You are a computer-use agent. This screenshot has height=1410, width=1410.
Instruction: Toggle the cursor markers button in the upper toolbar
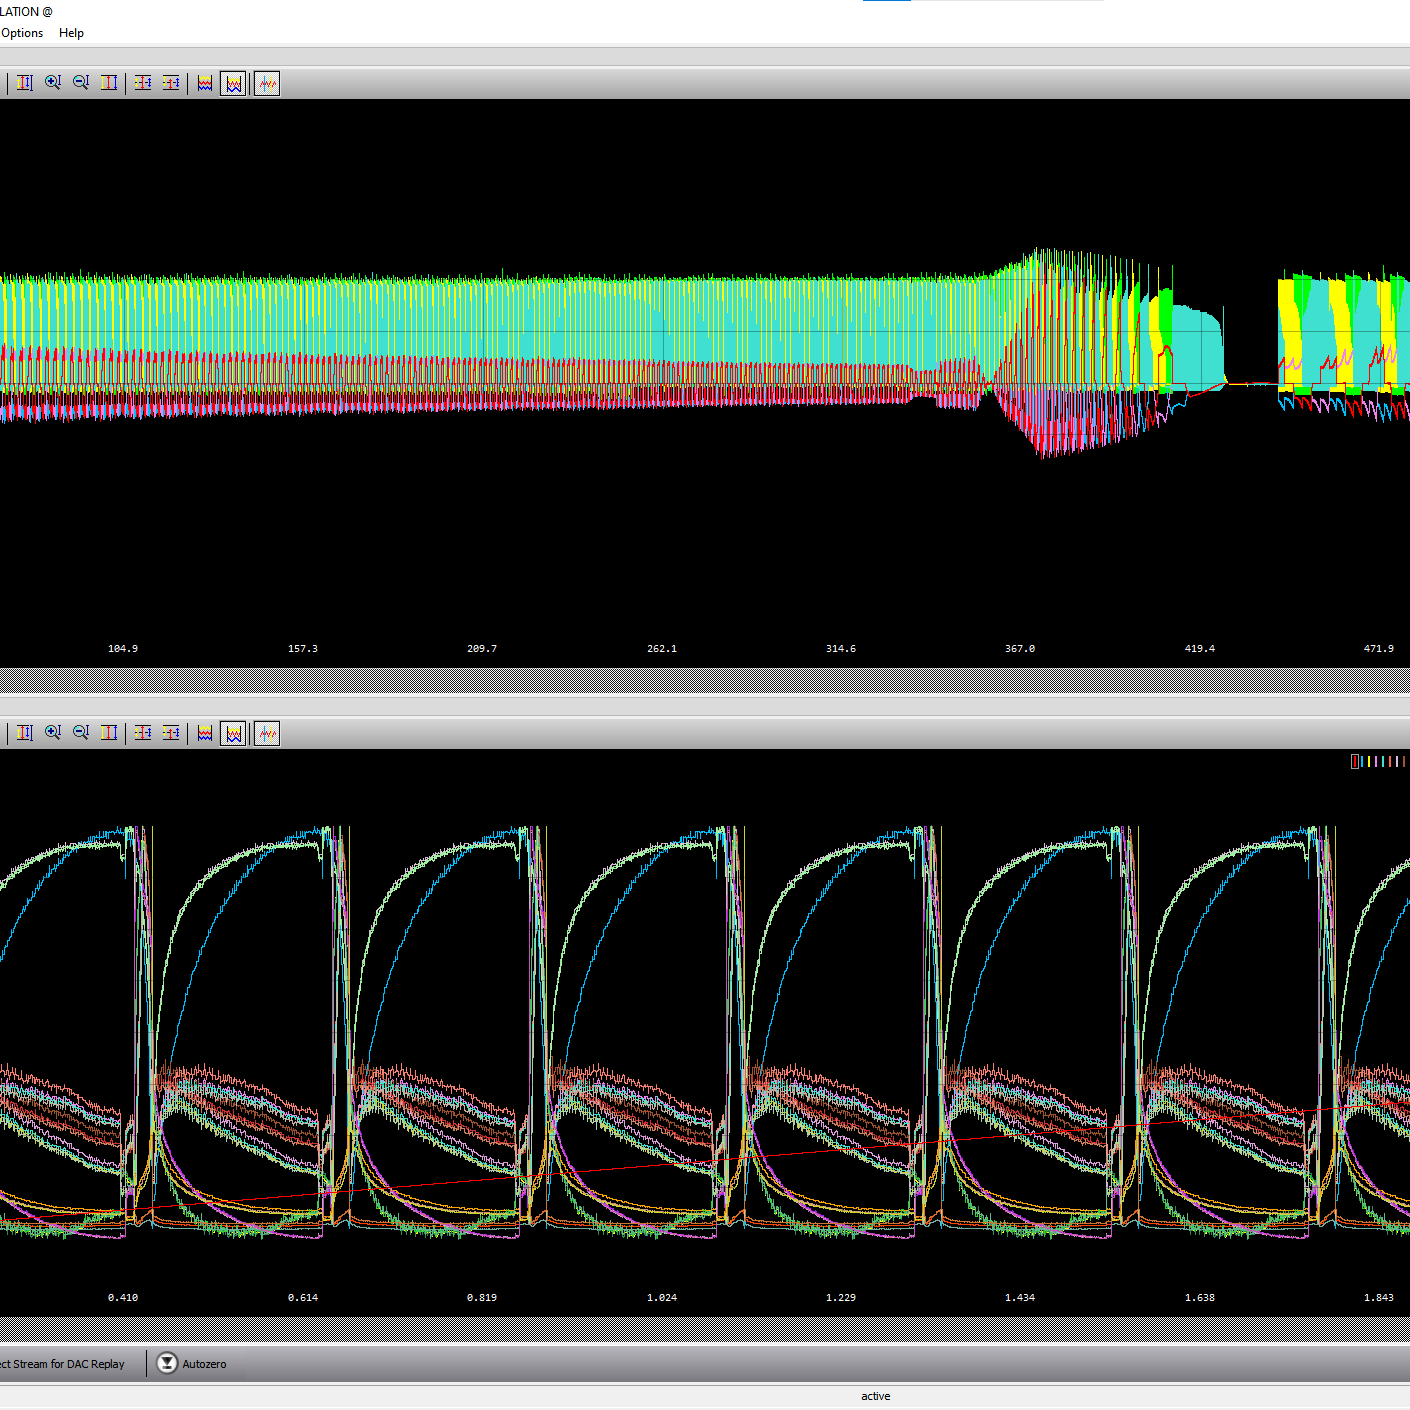[267, 83]
